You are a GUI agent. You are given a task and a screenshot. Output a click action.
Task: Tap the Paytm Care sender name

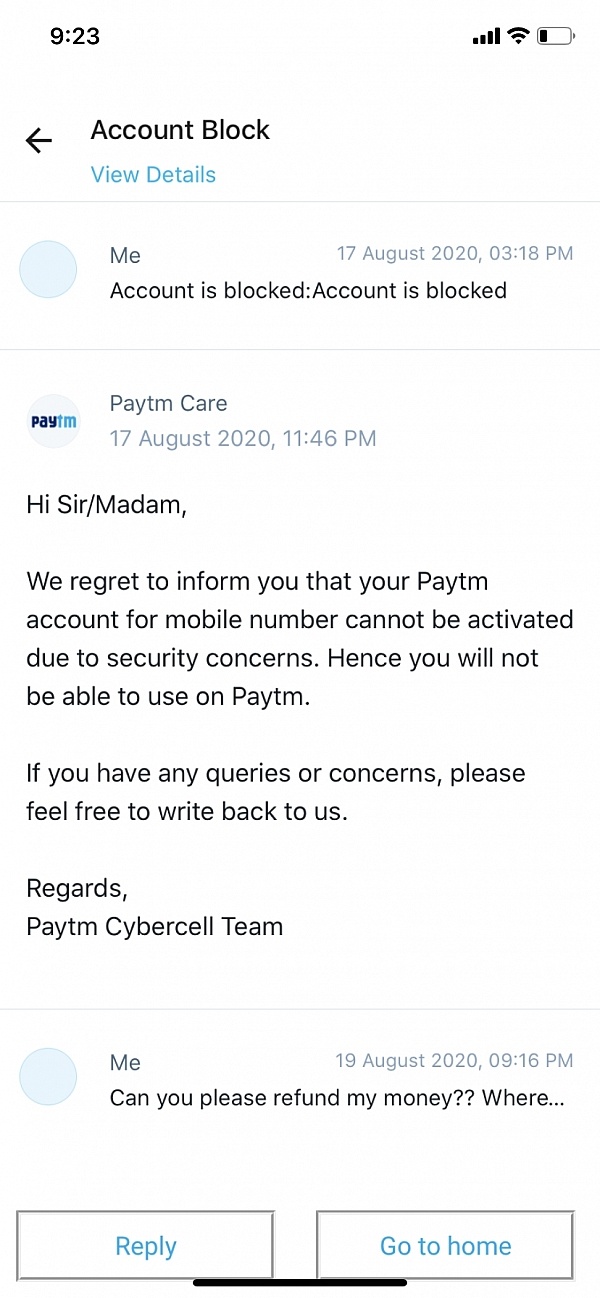click(168, 404)
